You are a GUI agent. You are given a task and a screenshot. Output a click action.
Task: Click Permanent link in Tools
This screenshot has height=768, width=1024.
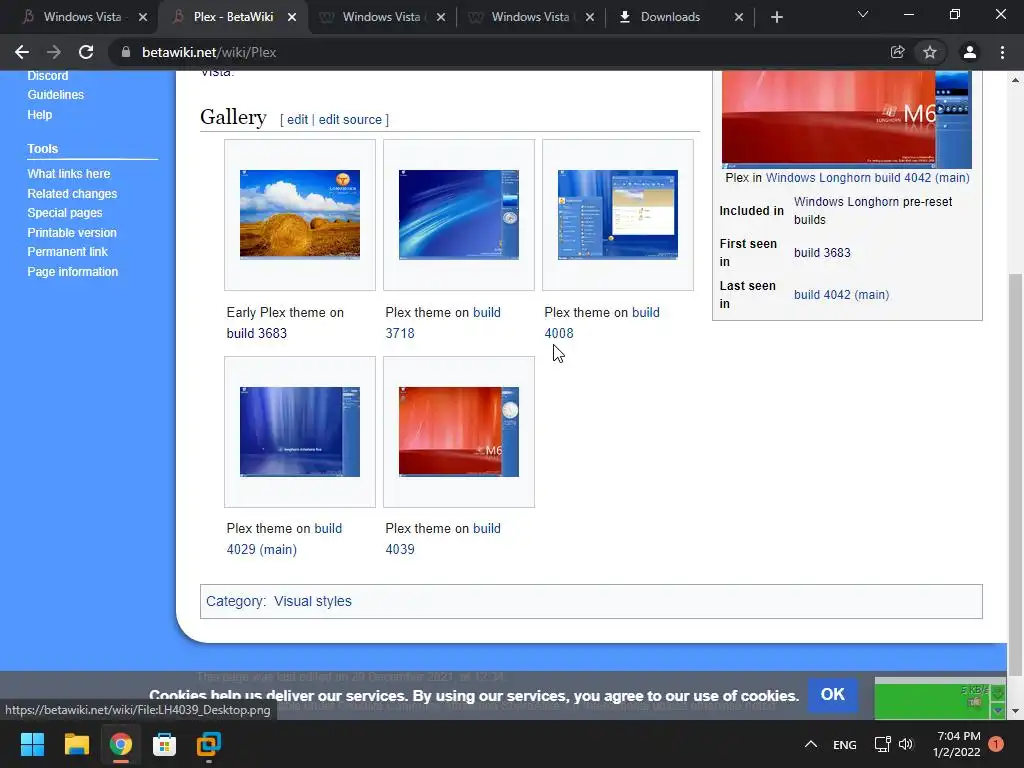67,251
